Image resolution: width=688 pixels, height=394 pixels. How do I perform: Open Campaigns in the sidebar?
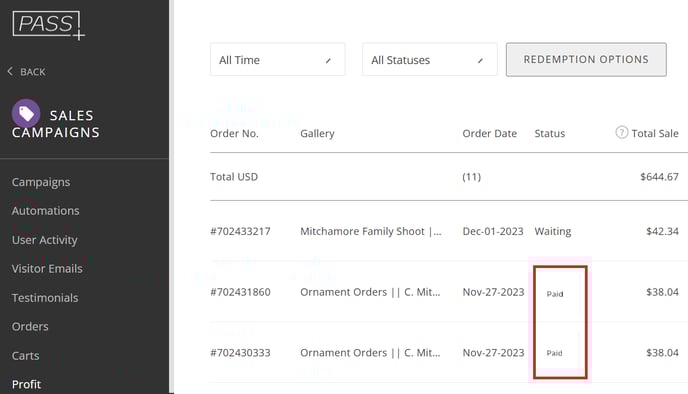pos(41,182)
